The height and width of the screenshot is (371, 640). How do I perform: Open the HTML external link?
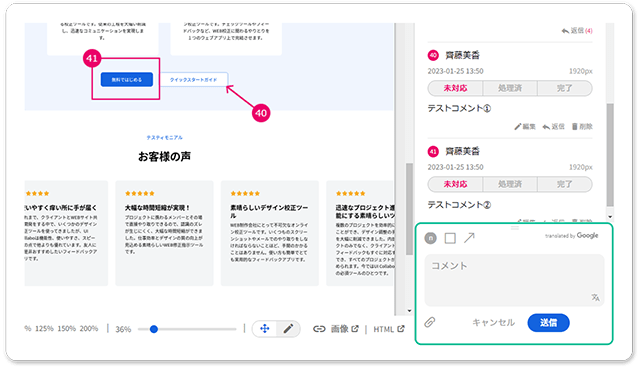tap(389, 329)
